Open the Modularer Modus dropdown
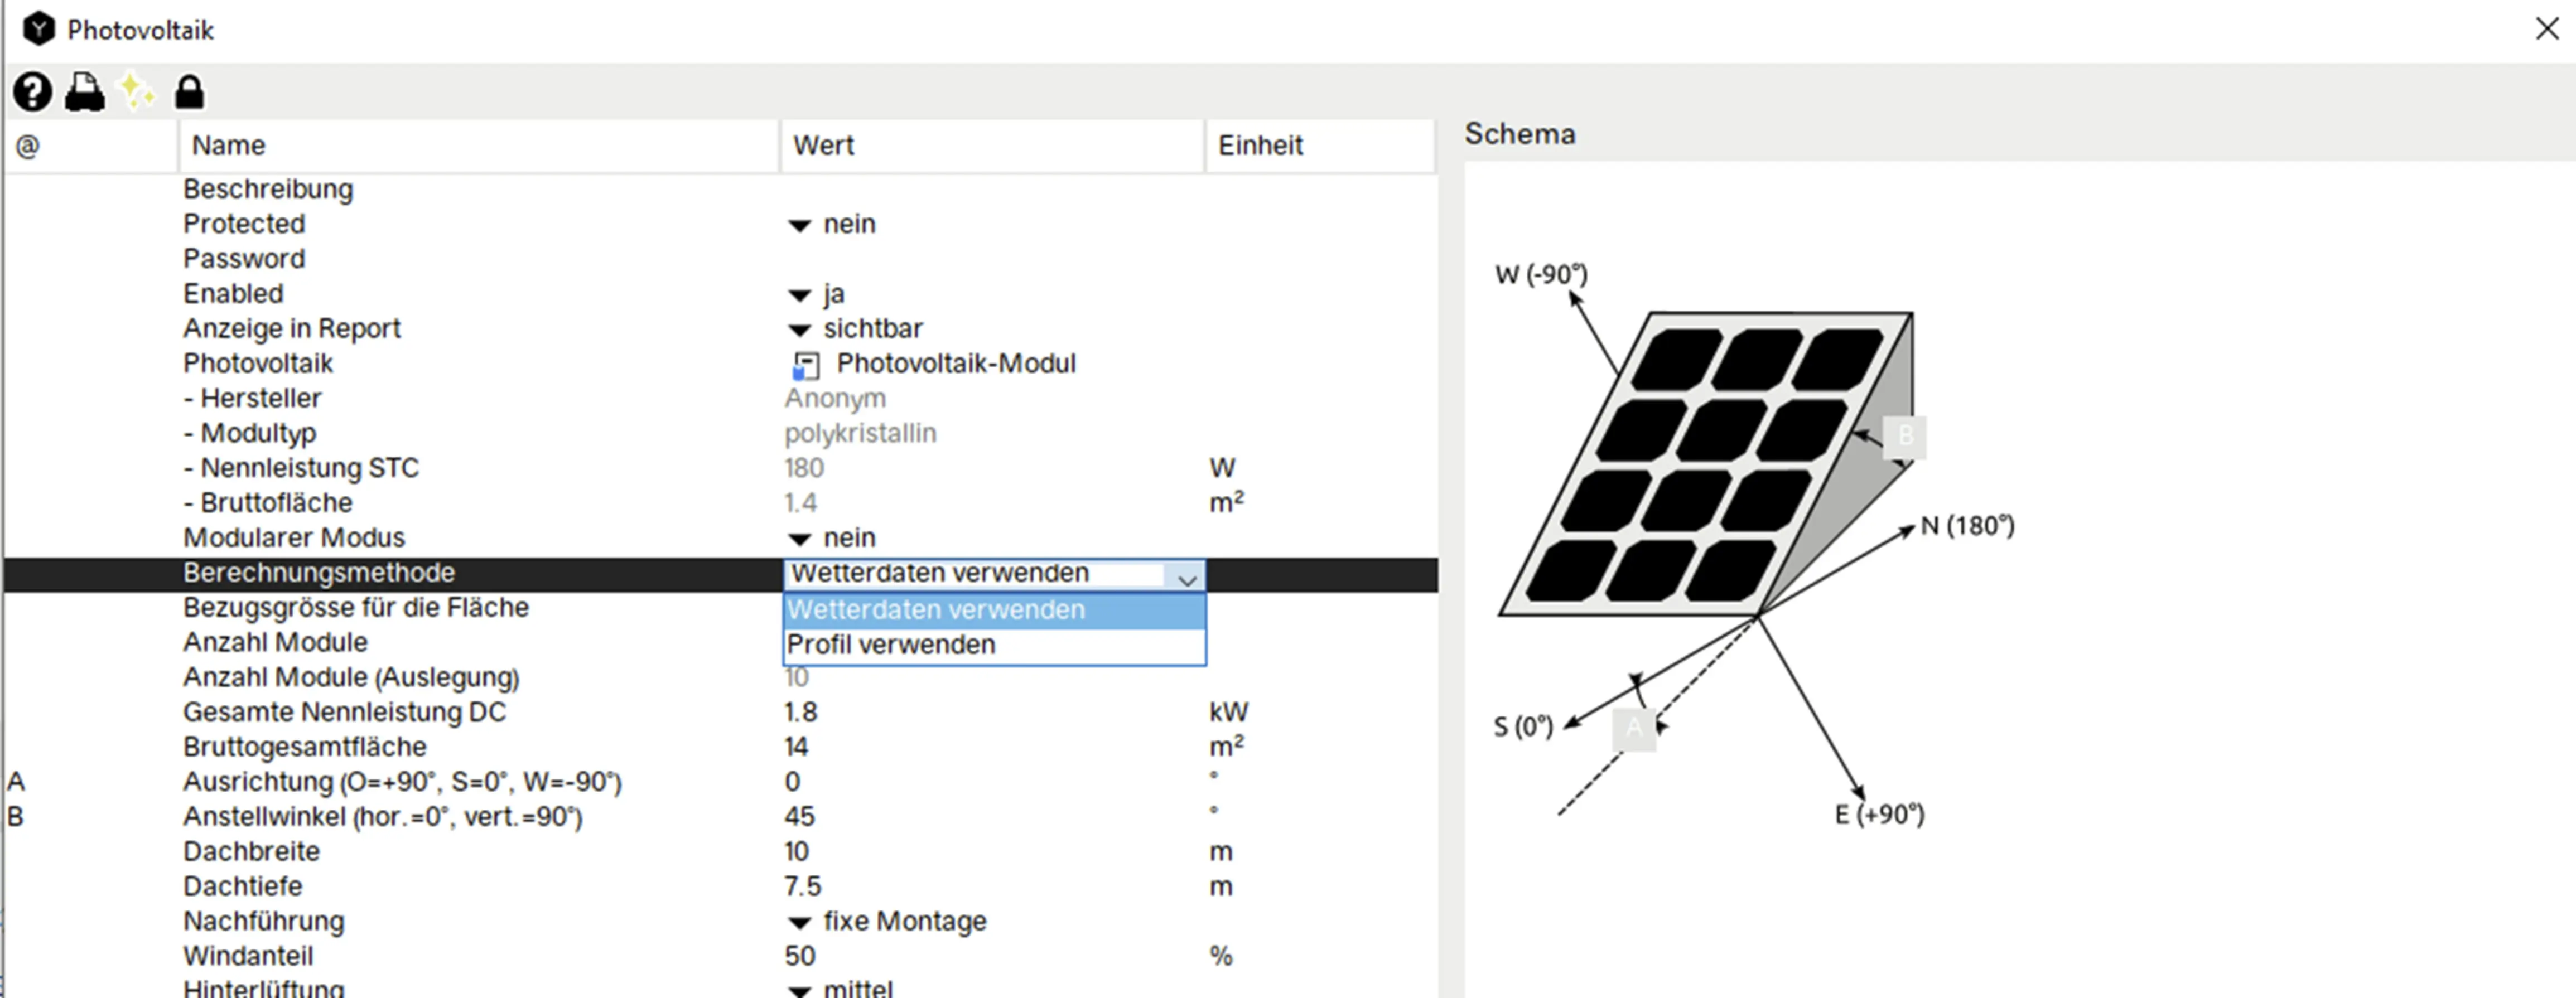 [799, 539]
